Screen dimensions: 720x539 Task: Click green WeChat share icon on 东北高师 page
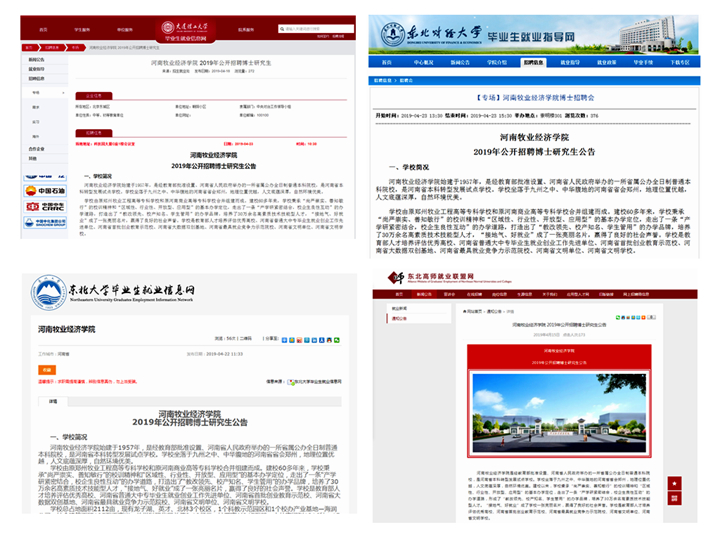click(x=618, y=317)
